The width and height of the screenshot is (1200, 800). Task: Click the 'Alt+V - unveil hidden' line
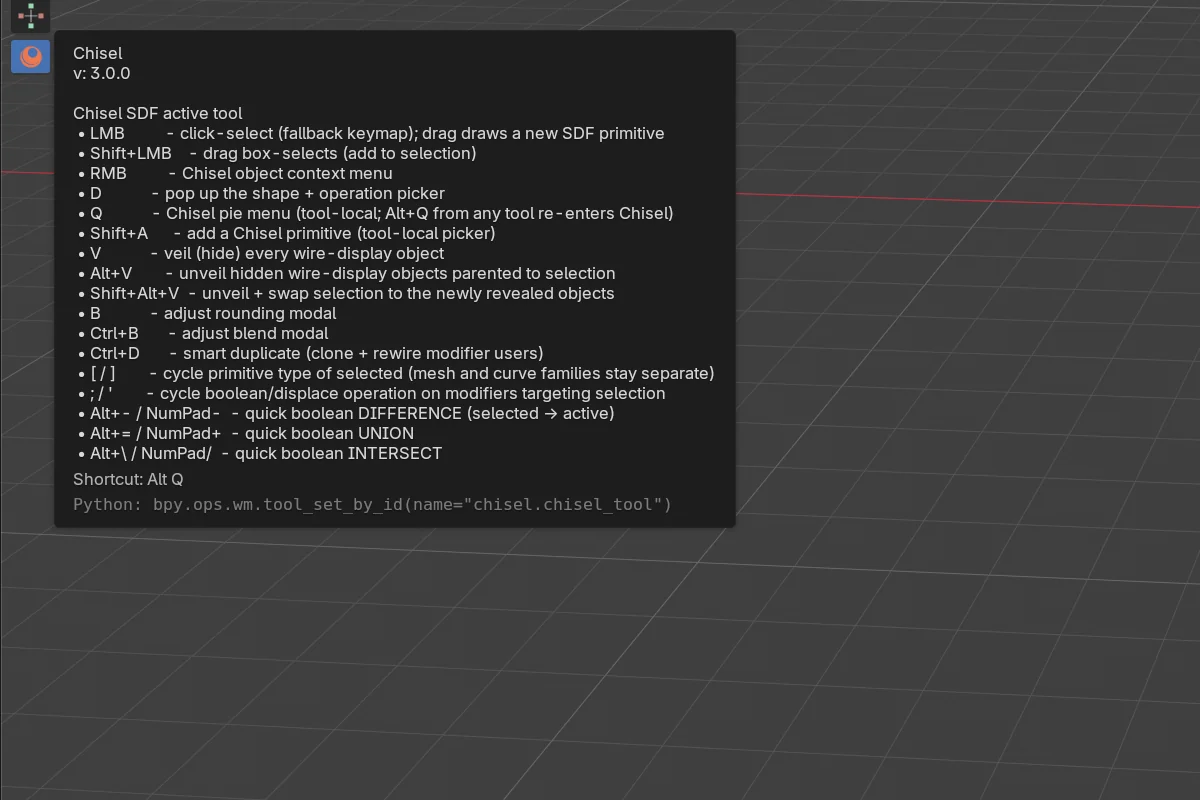tap(347, 273)
